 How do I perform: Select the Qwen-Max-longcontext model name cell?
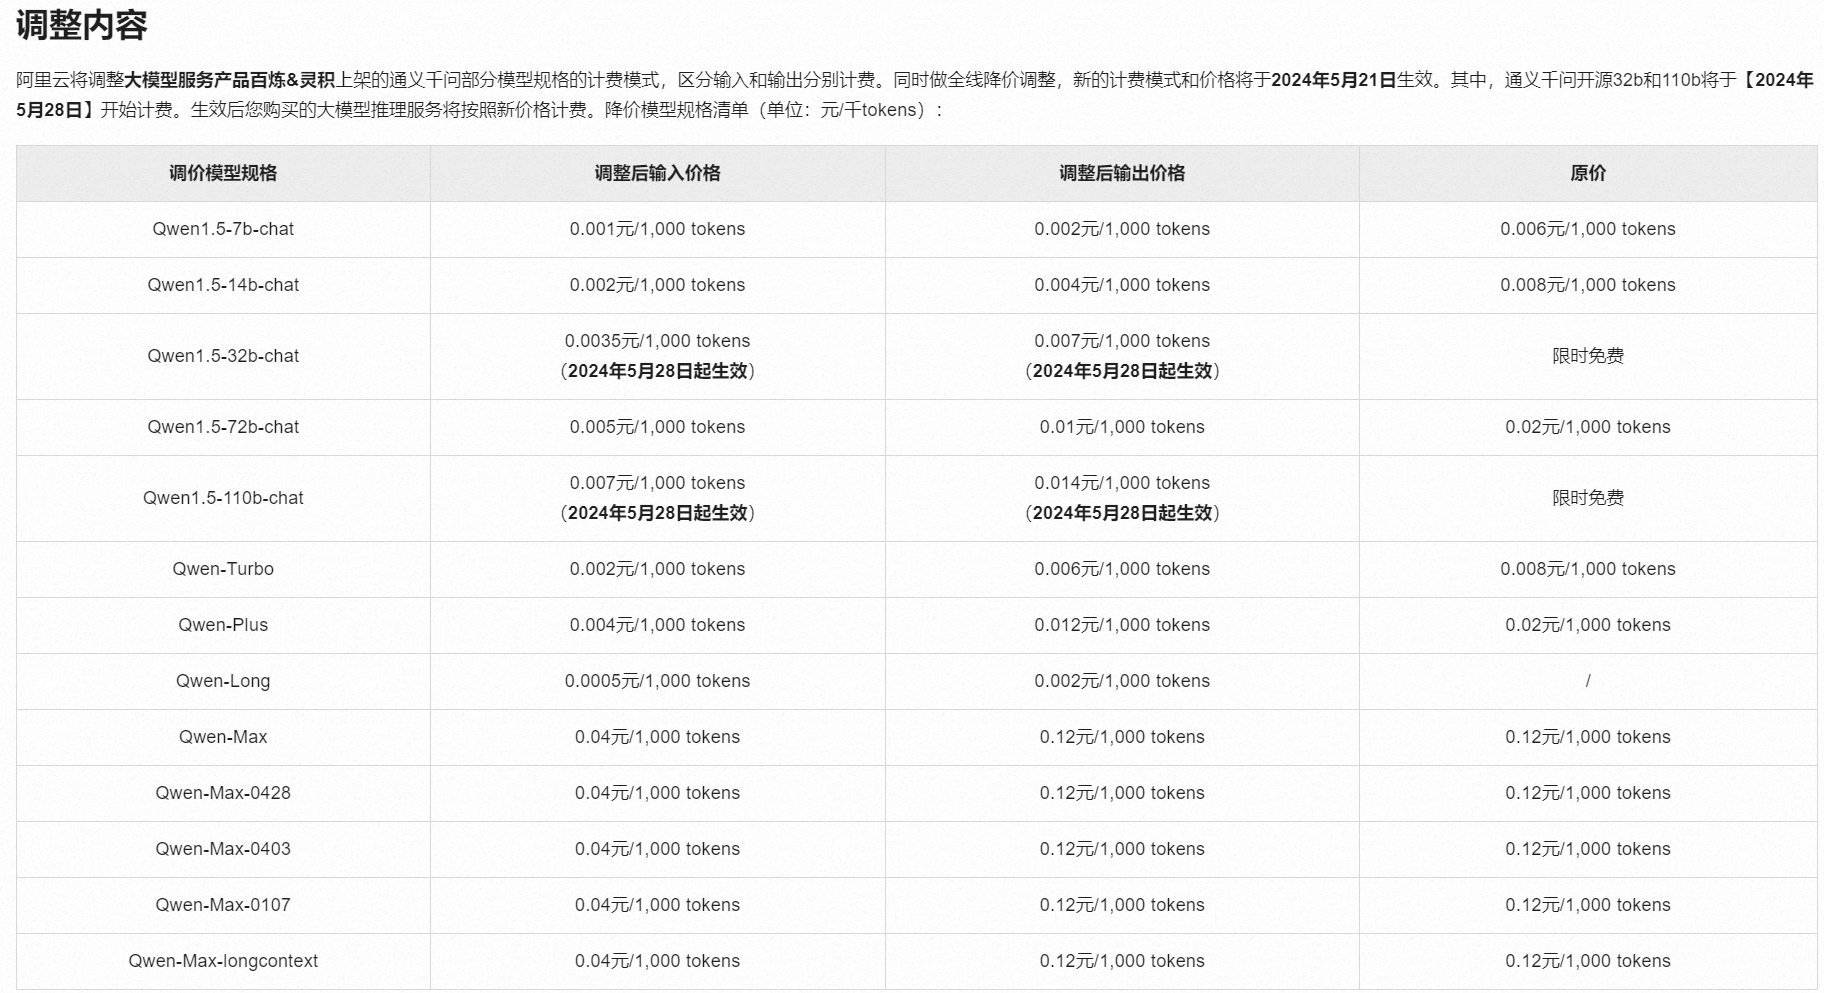click(223, 961)
